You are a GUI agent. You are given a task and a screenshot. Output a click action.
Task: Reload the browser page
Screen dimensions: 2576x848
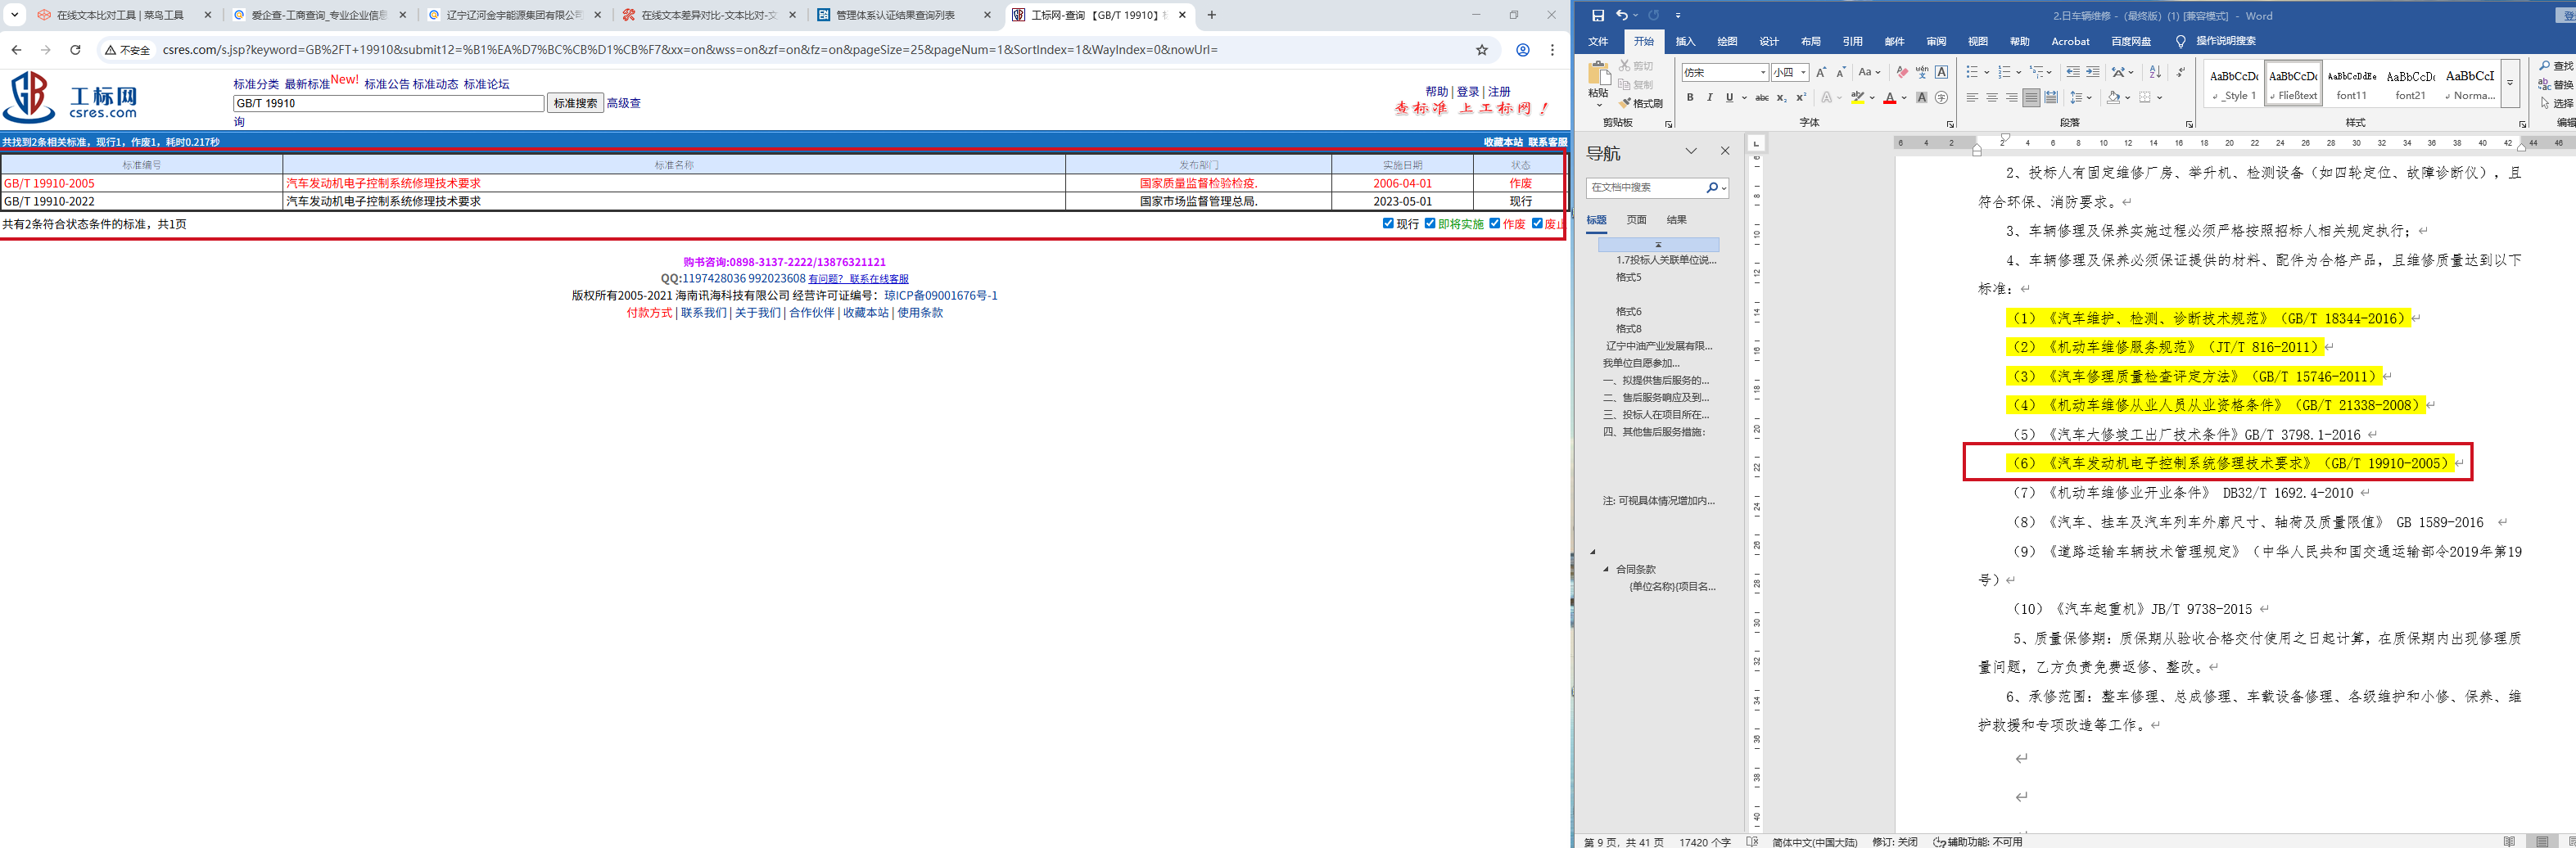tap(75, 50)
